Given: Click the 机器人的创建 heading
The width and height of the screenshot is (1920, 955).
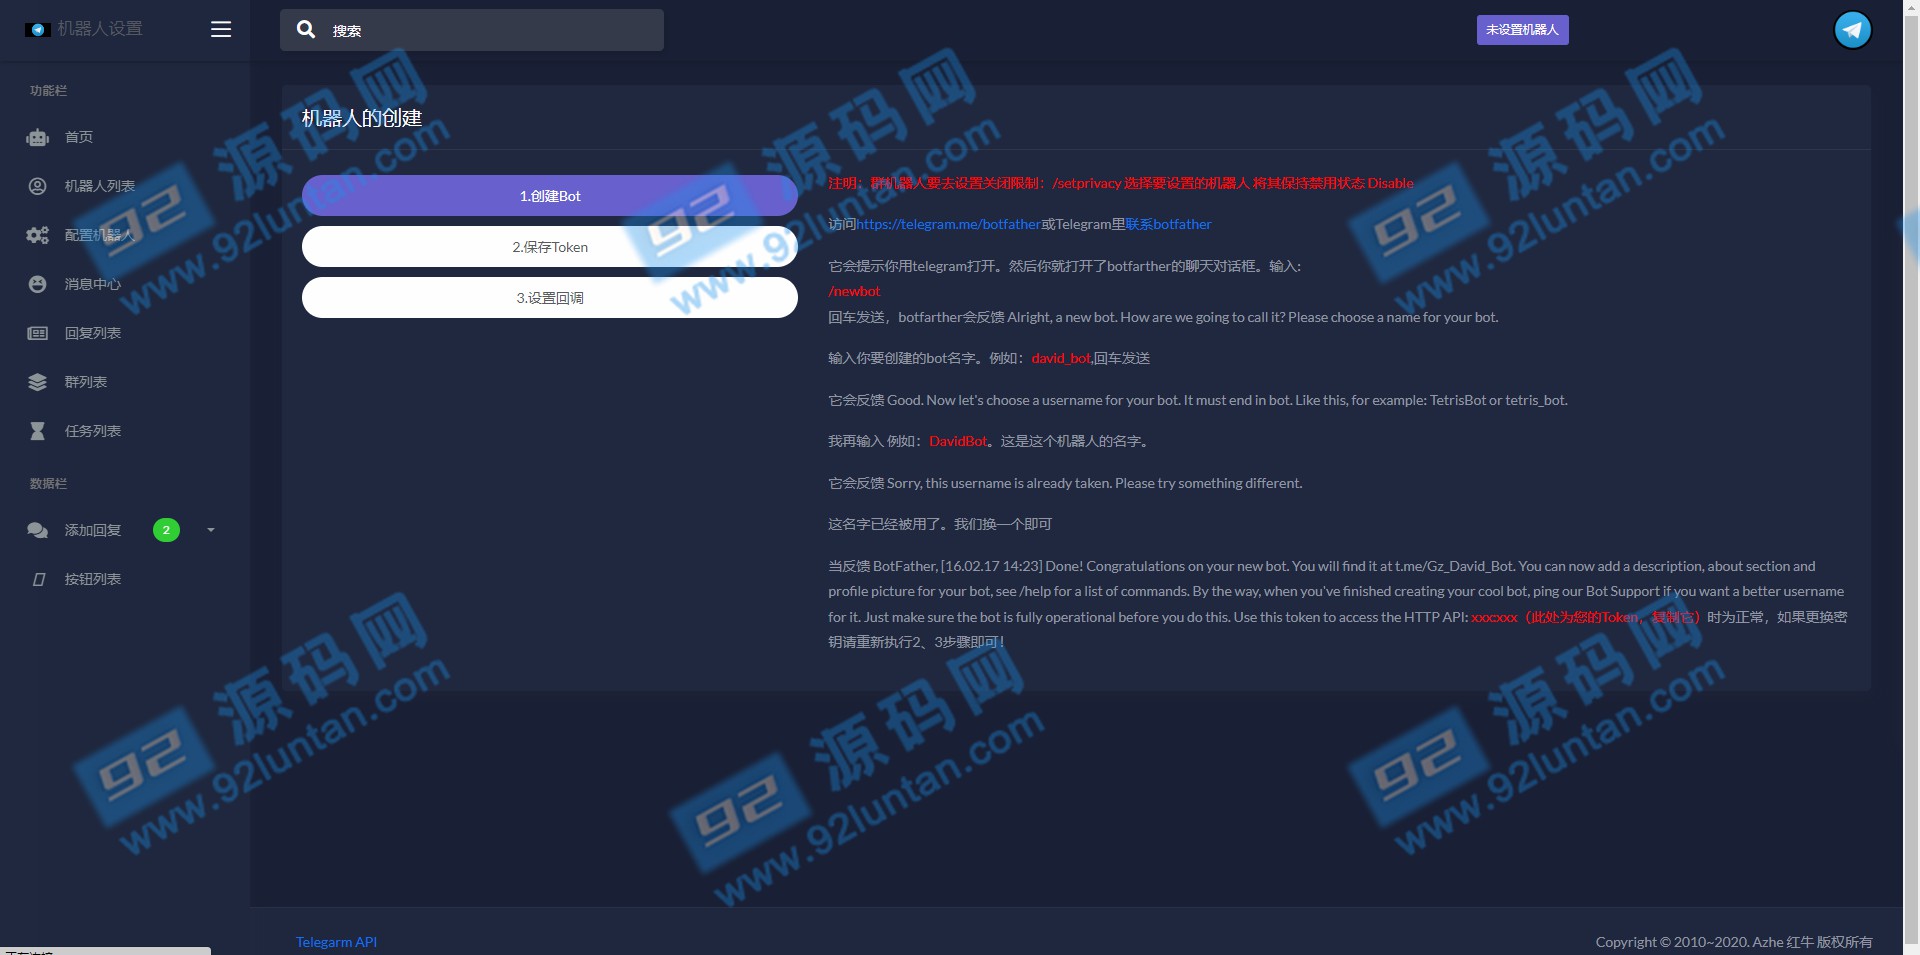Looking at the screenshot, I should (362, 118).
